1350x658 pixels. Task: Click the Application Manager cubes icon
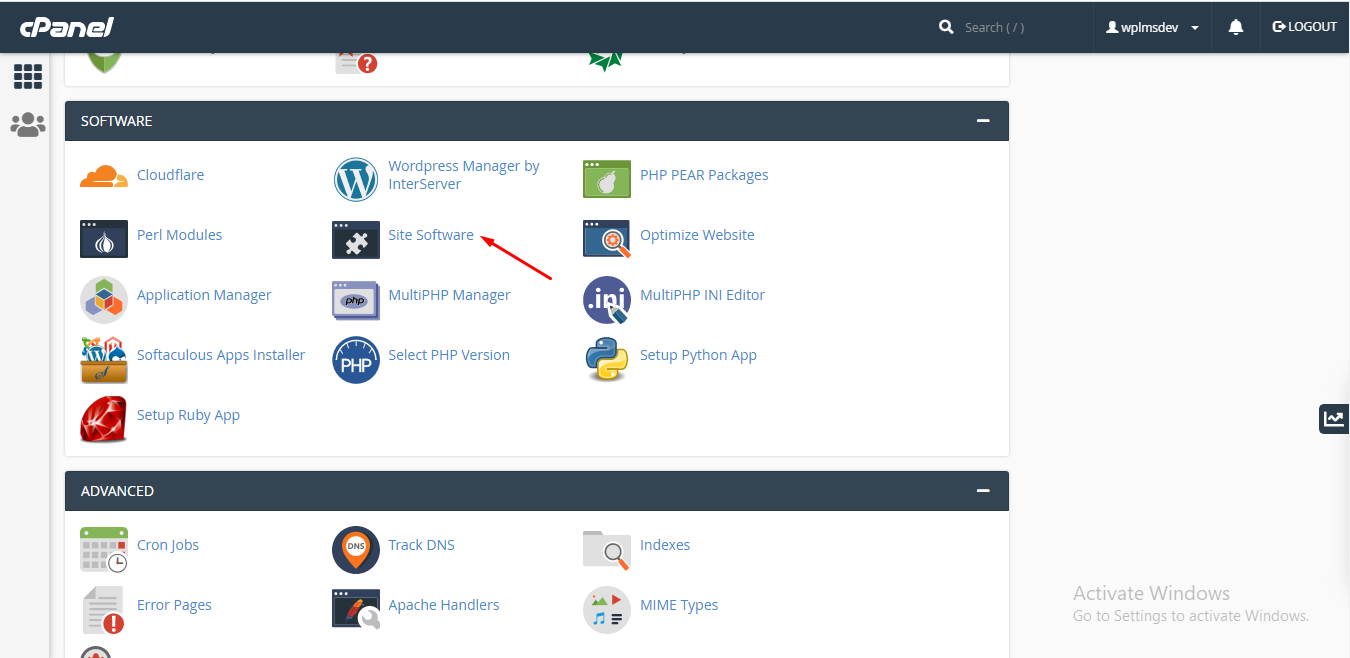point(104,299)
